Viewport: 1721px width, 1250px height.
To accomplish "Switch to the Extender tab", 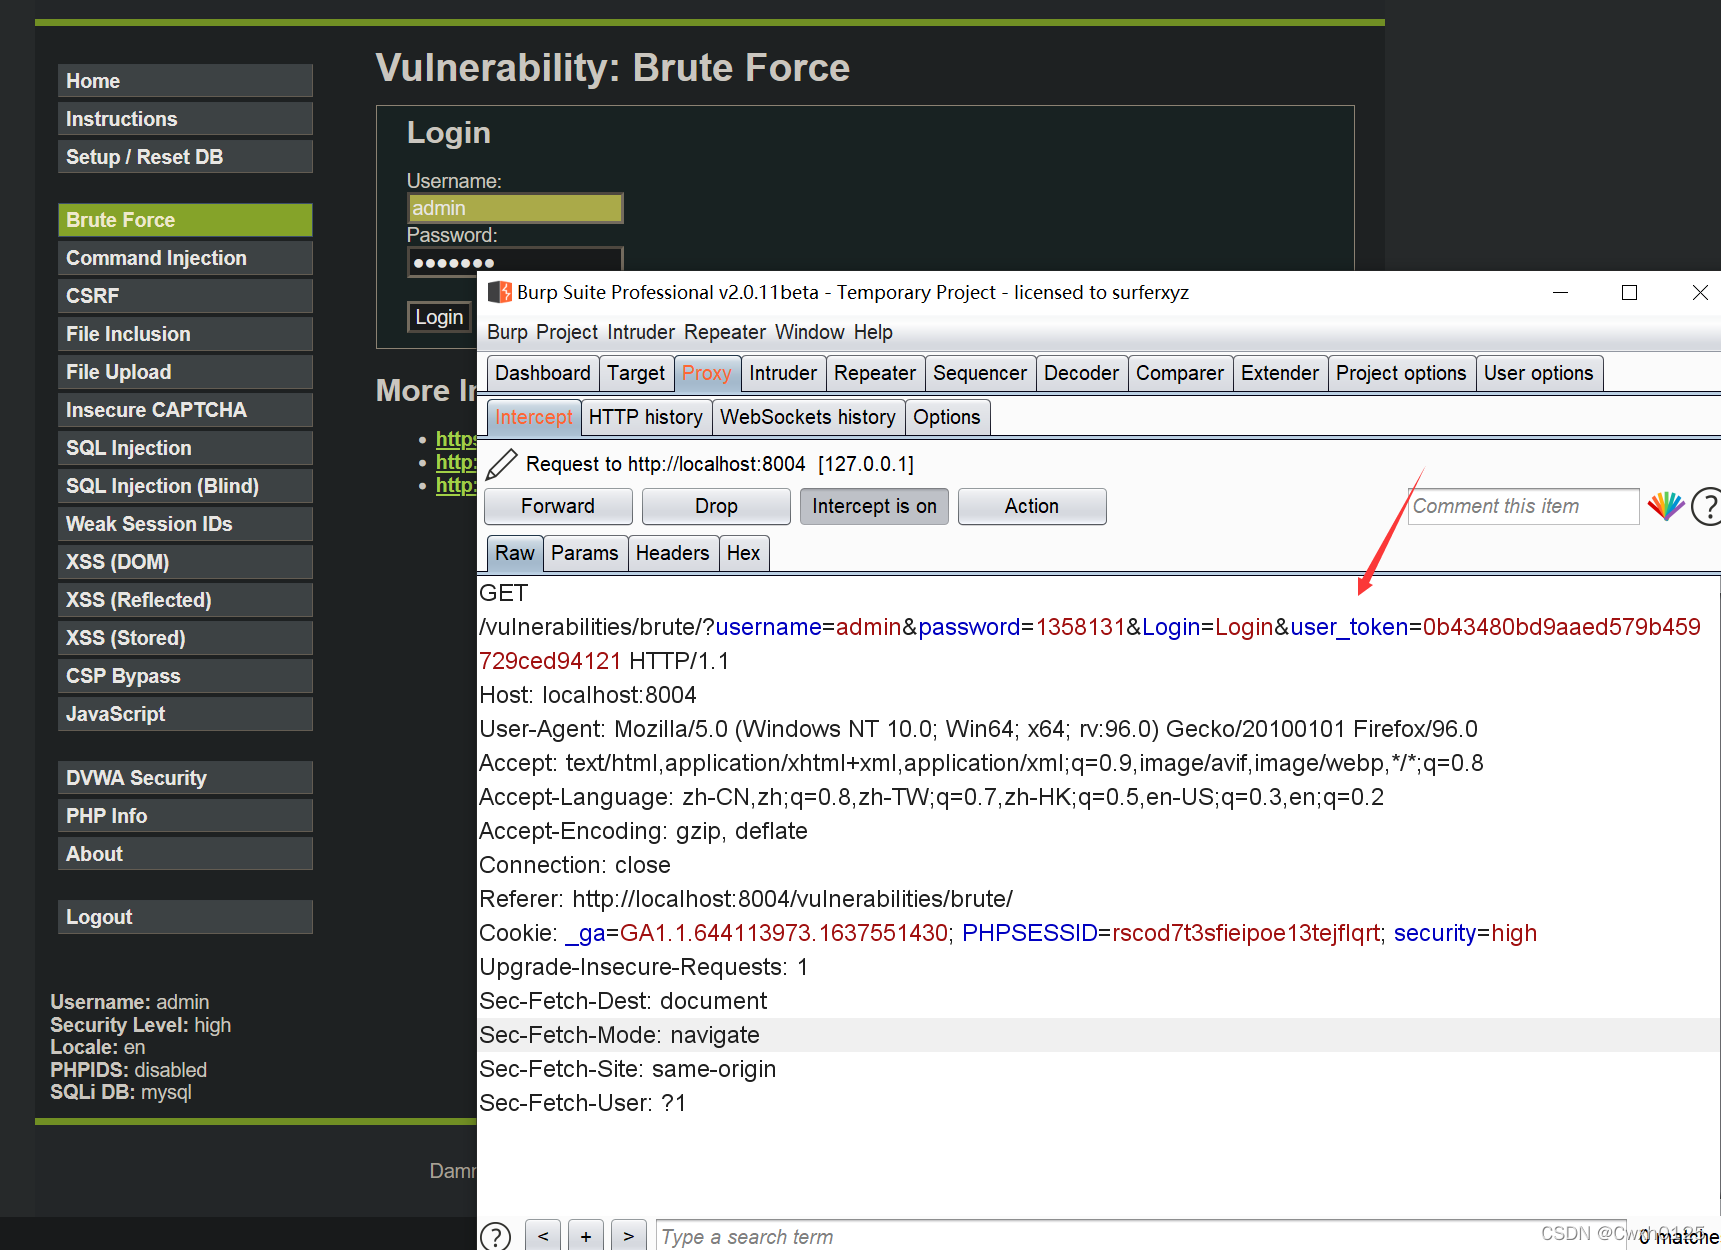I will coord(1280,373).
